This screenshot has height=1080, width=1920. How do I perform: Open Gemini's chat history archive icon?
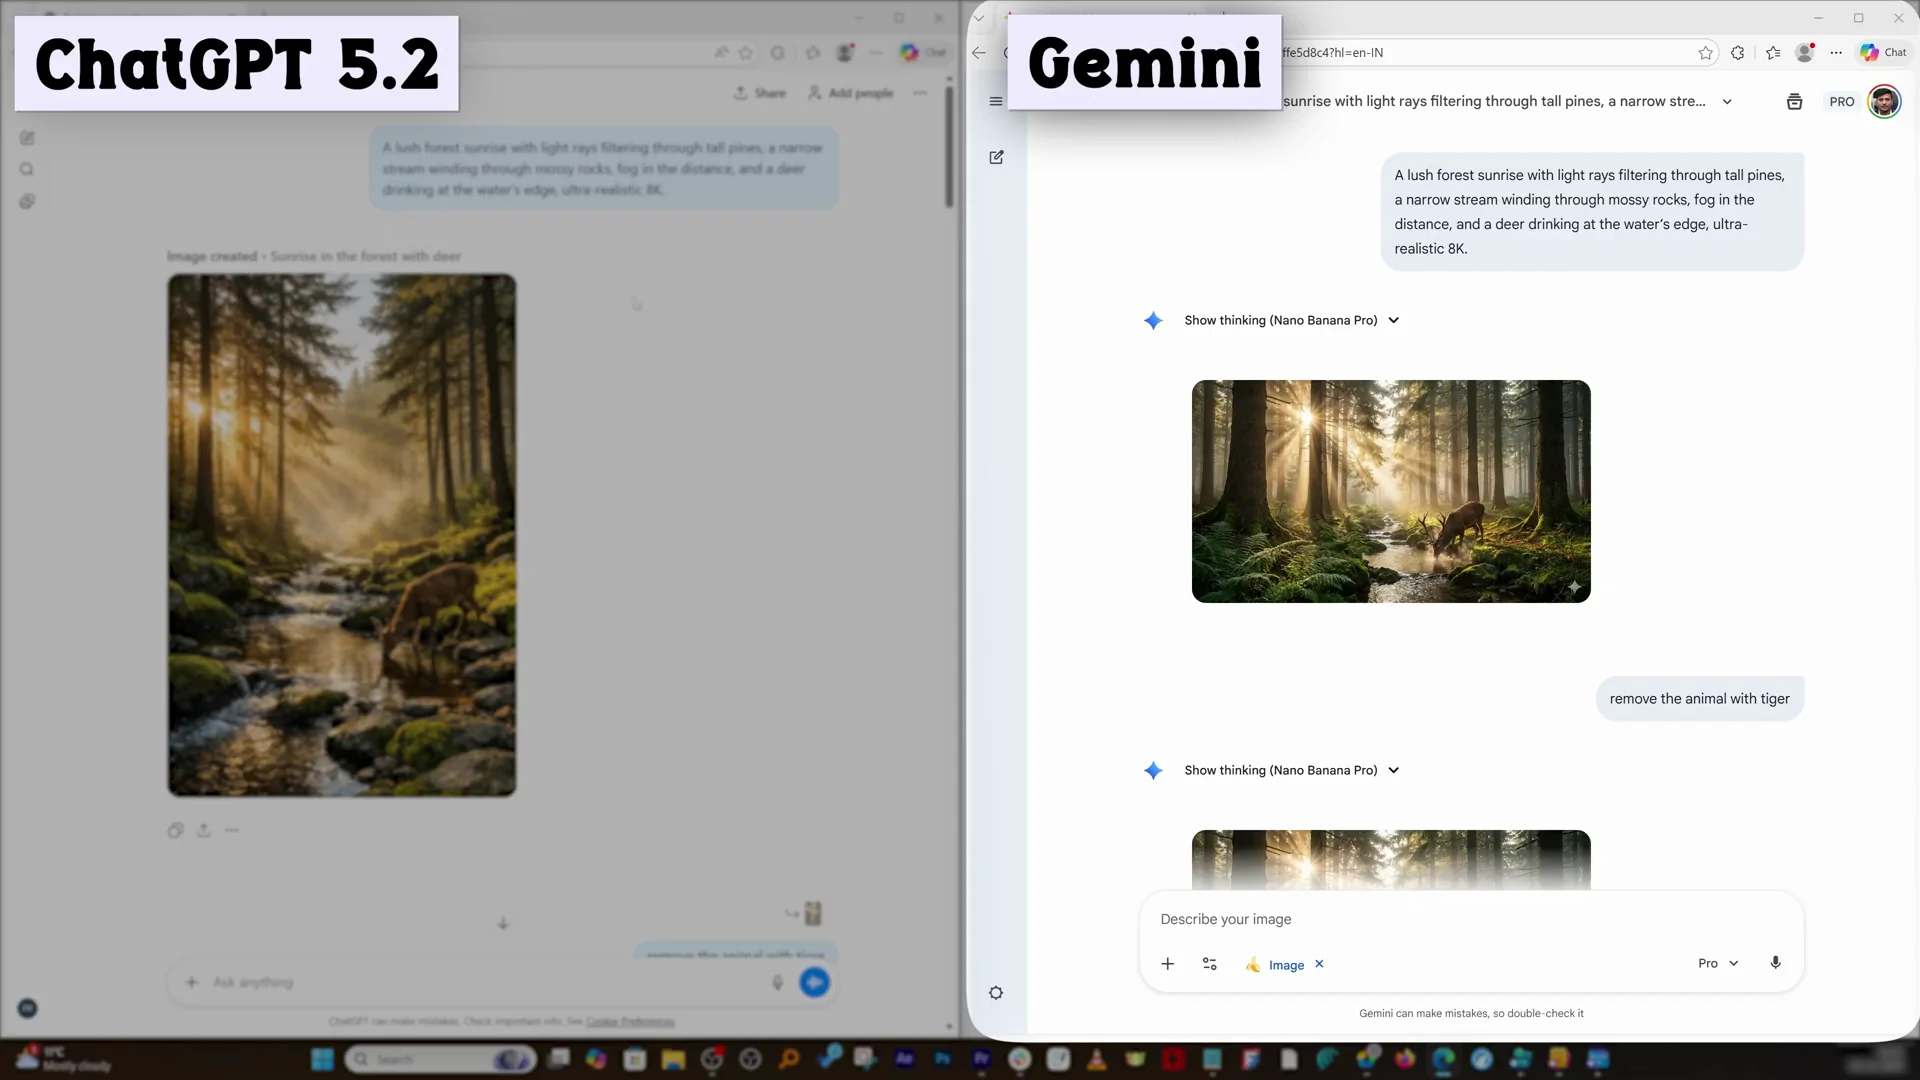point(1794,101)
